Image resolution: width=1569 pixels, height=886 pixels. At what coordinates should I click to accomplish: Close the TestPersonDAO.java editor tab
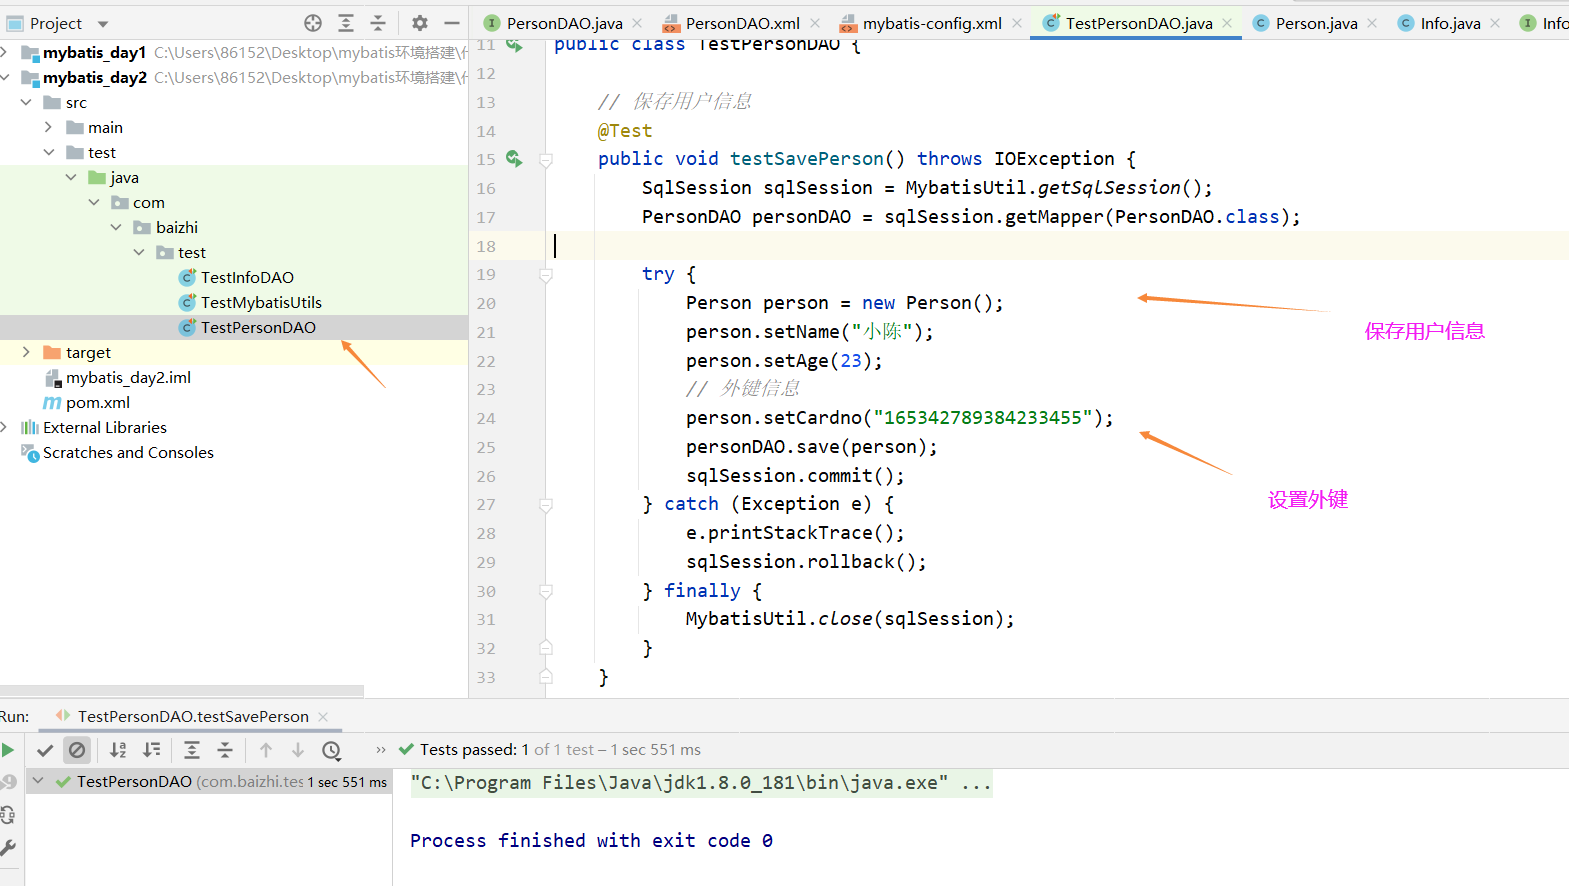1227,23
